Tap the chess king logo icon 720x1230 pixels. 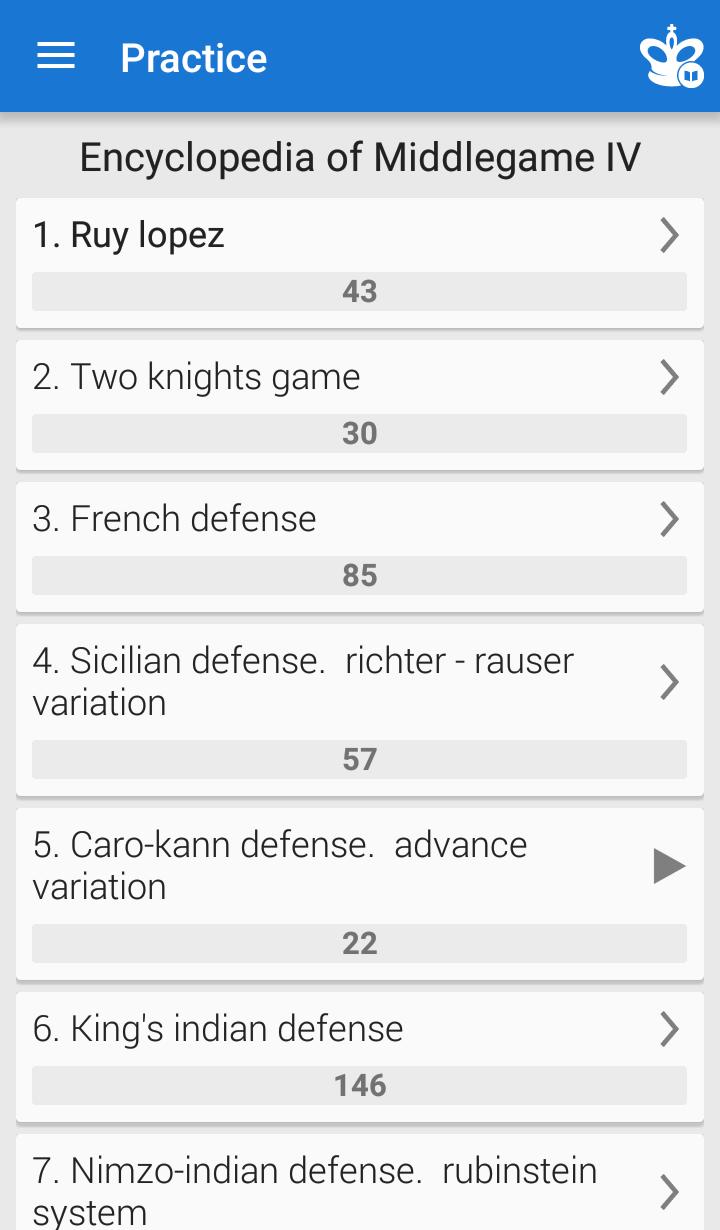tap(672, 58)
